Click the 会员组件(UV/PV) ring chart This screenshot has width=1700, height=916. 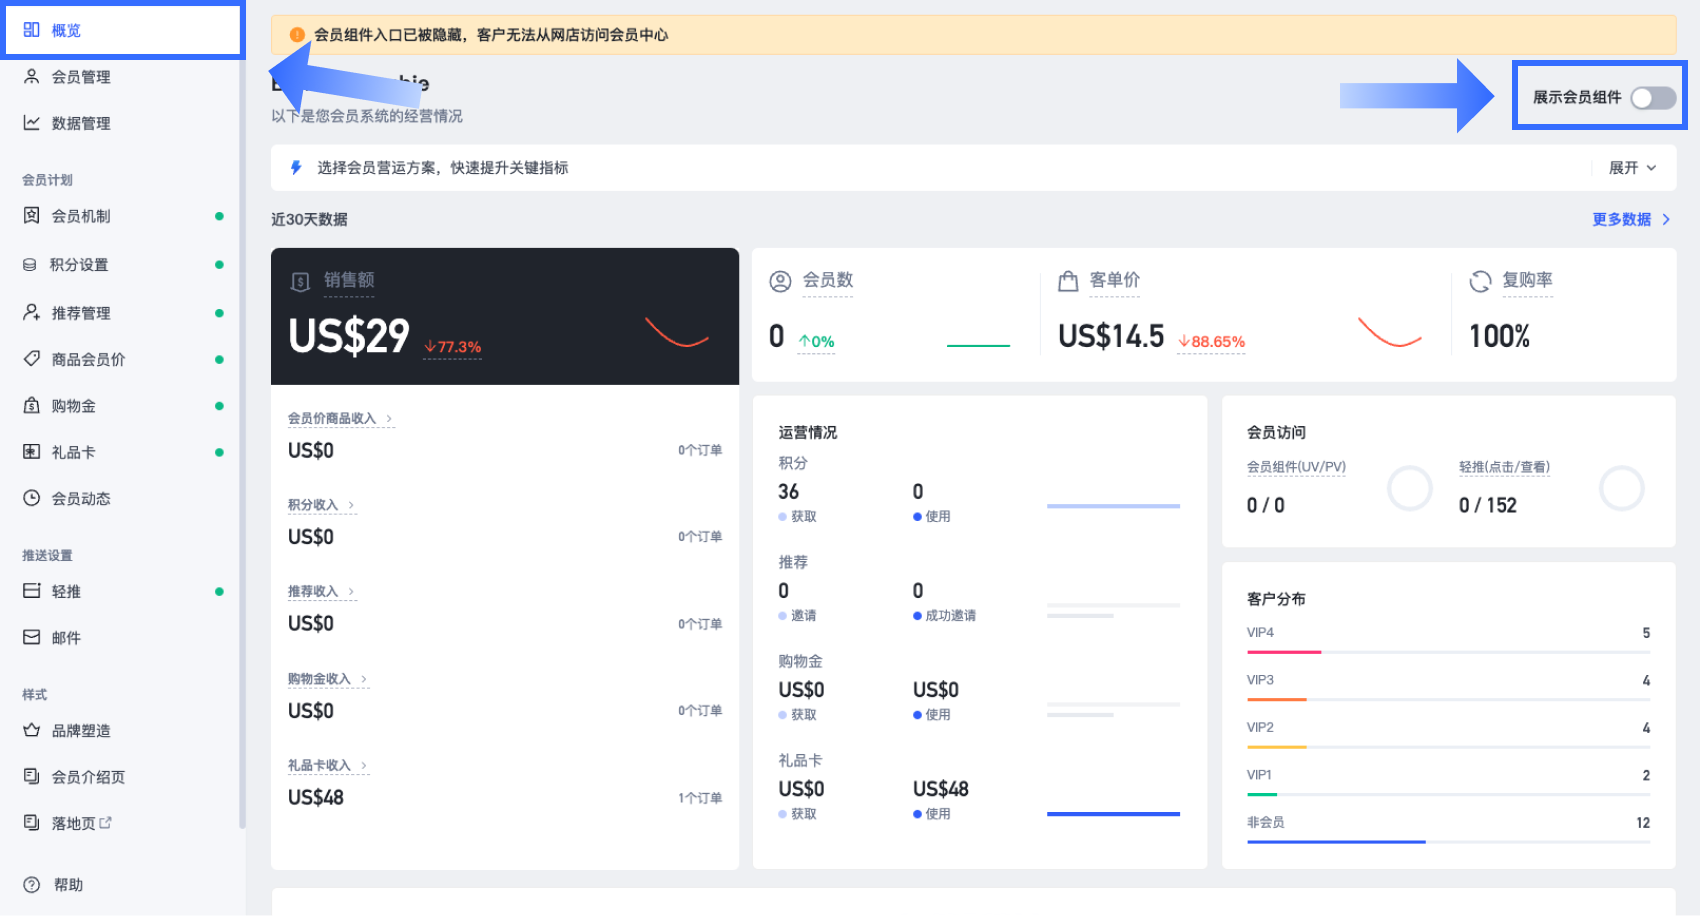[1410, 488]
